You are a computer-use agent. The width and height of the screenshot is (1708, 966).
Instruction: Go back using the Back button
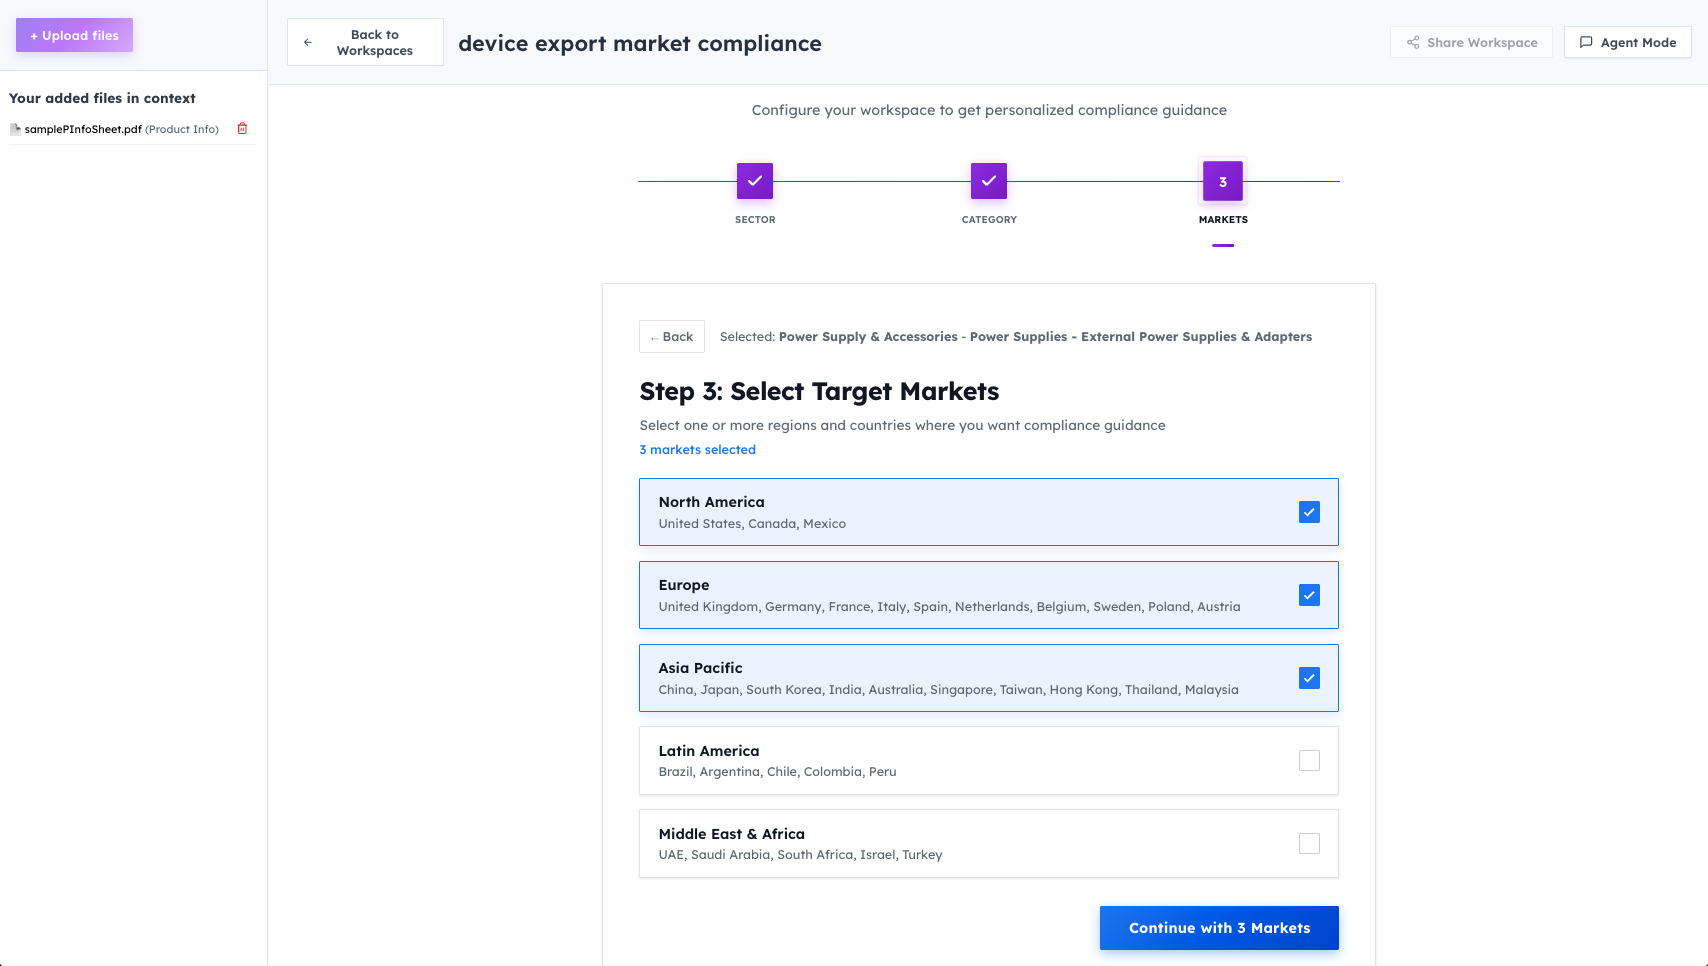tap(672, 337)
